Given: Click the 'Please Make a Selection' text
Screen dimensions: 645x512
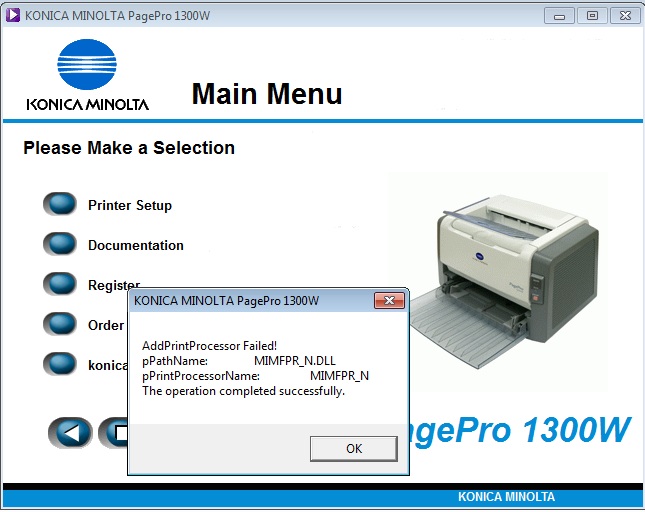Looking at the screenshot, I should [x=129, y=148].
